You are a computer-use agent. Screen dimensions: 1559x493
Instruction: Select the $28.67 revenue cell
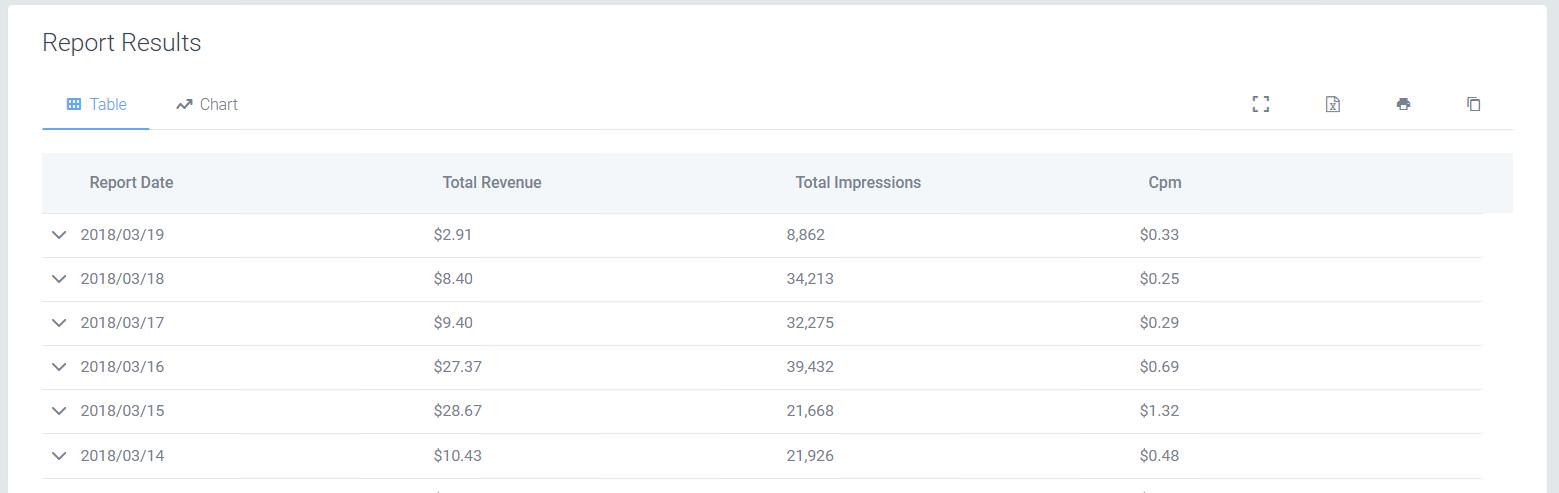458,411
